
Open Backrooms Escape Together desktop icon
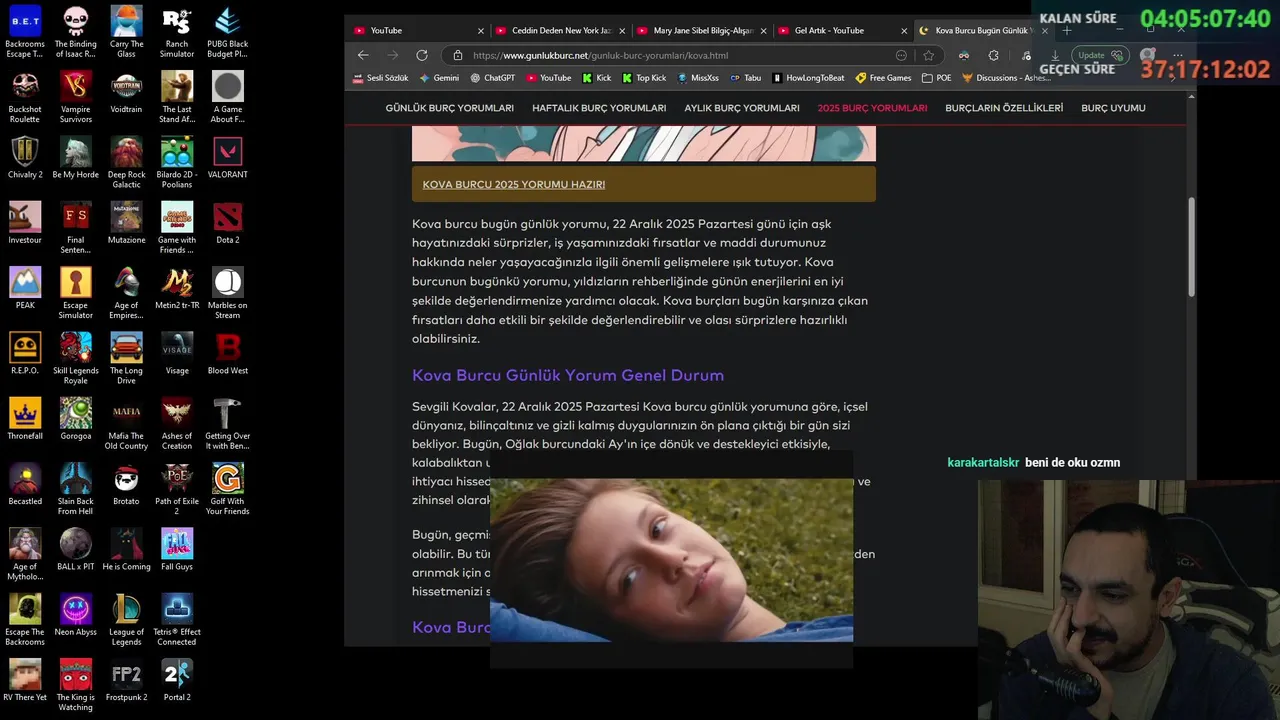25,31
